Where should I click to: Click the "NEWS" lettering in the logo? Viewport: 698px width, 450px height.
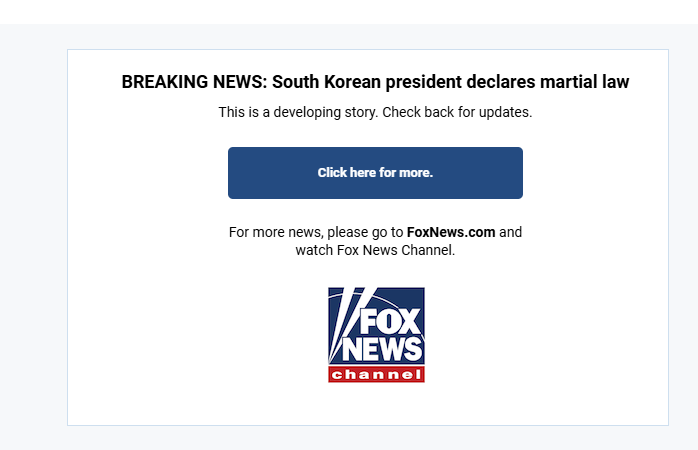tap(382, 349)
